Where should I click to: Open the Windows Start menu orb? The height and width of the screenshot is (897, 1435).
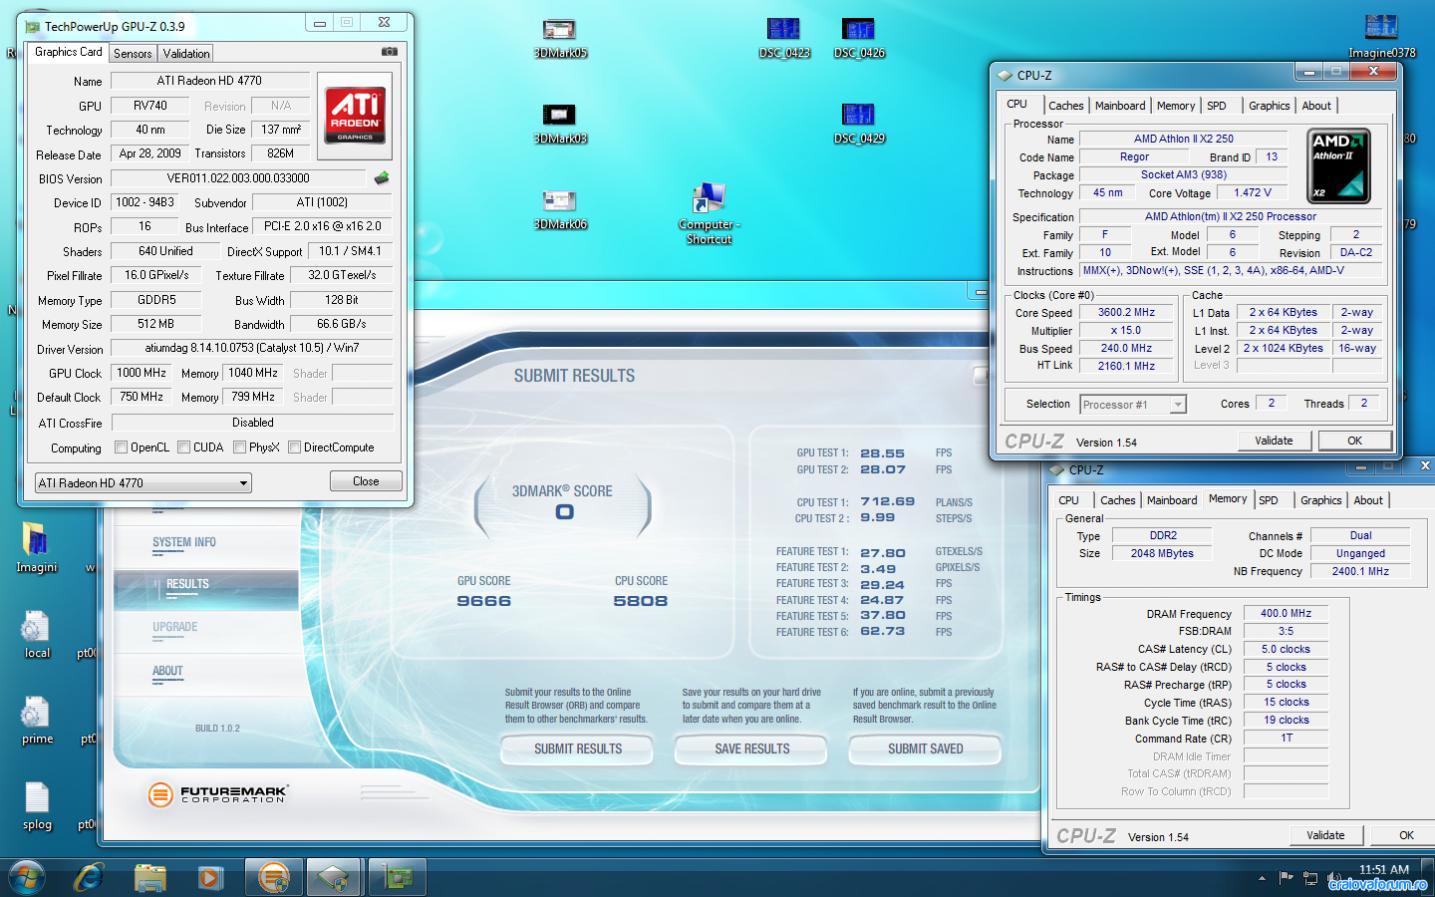(27, 877)
